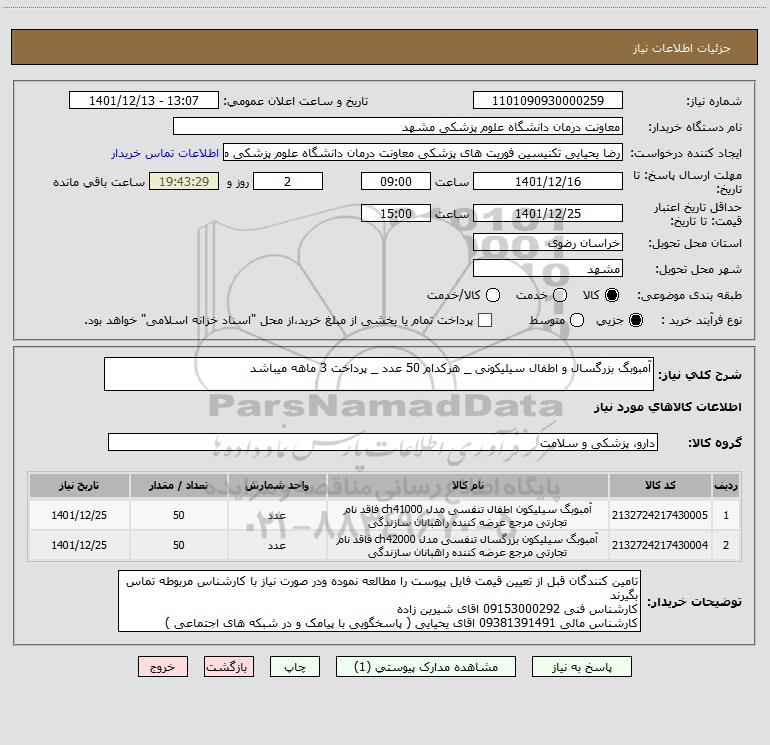Click the نام کالا column header
Screen dimensions: 770x745
click(x=468, y=485)
